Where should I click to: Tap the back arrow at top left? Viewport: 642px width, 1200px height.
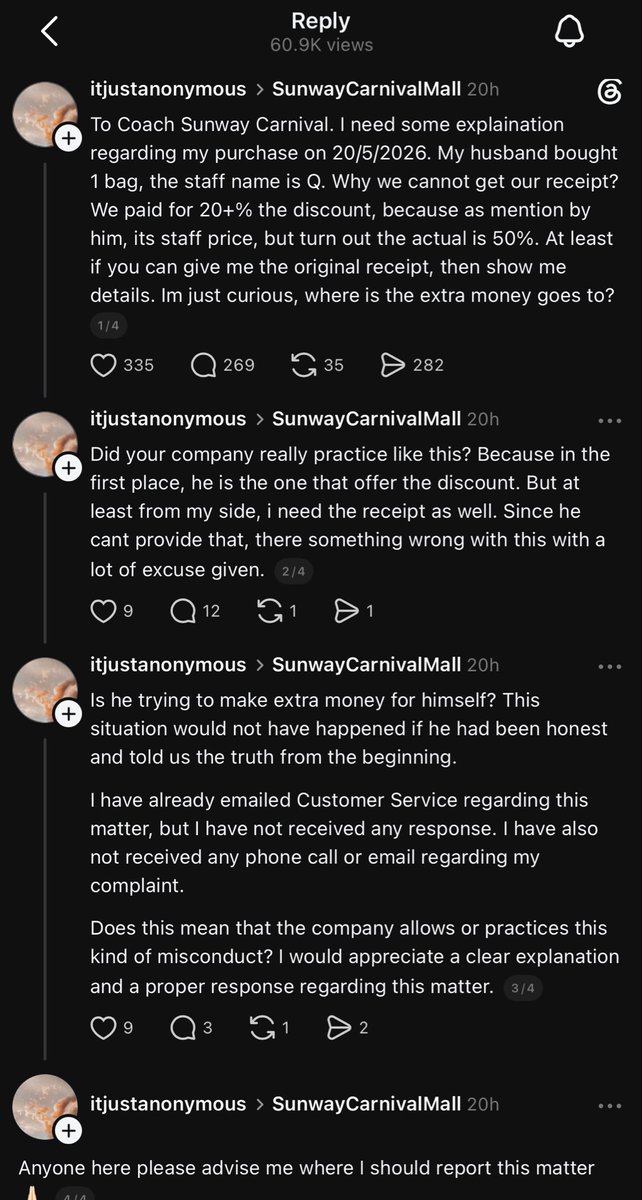click(50, 31)
